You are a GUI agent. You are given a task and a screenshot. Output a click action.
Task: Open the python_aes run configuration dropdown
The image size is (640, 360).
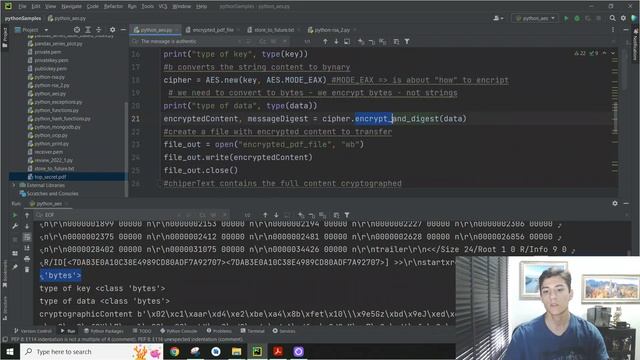coord(535,18)
